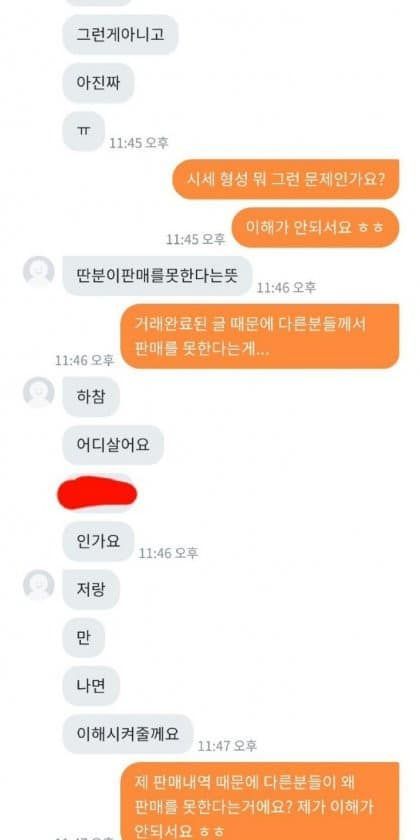Tap the 저랑 message bubble
420x840 pixels.
(91, 589)
